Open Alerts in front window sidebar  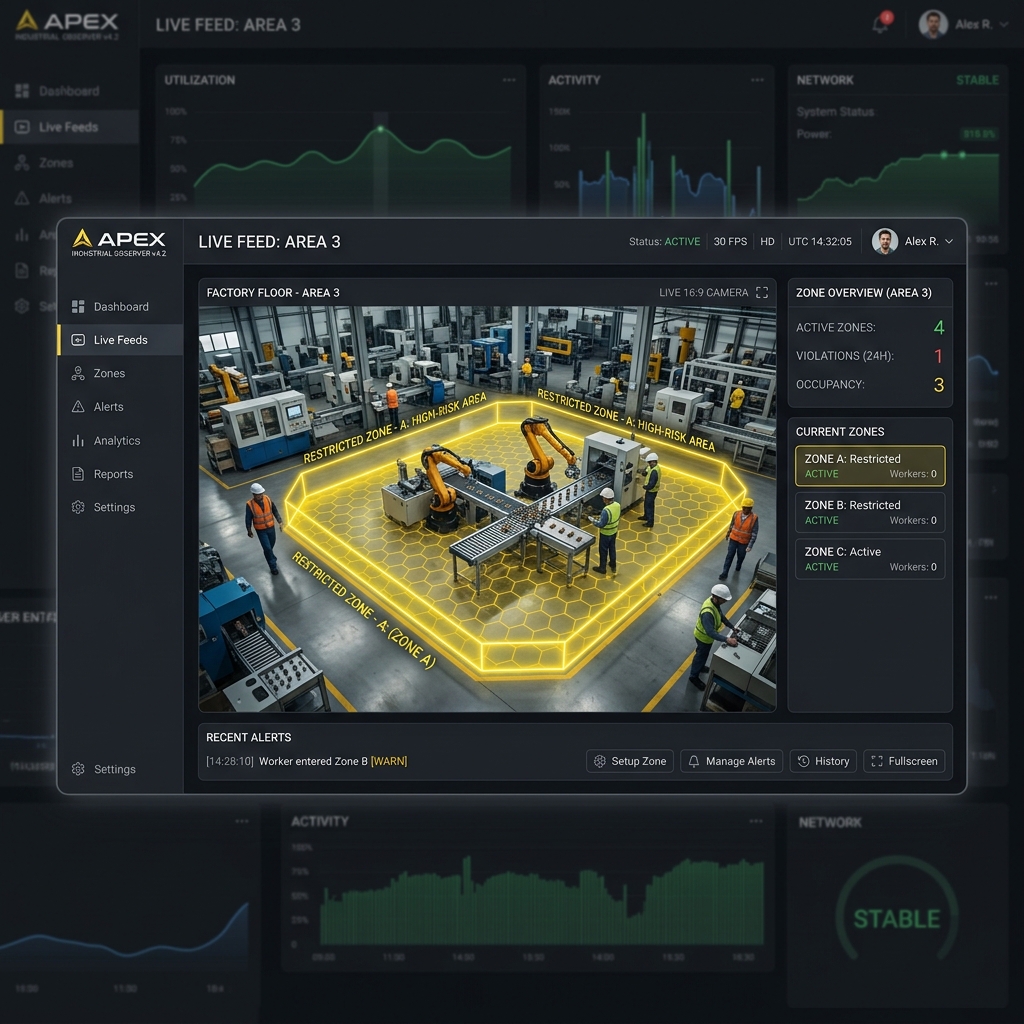click(x=120, y=406)
